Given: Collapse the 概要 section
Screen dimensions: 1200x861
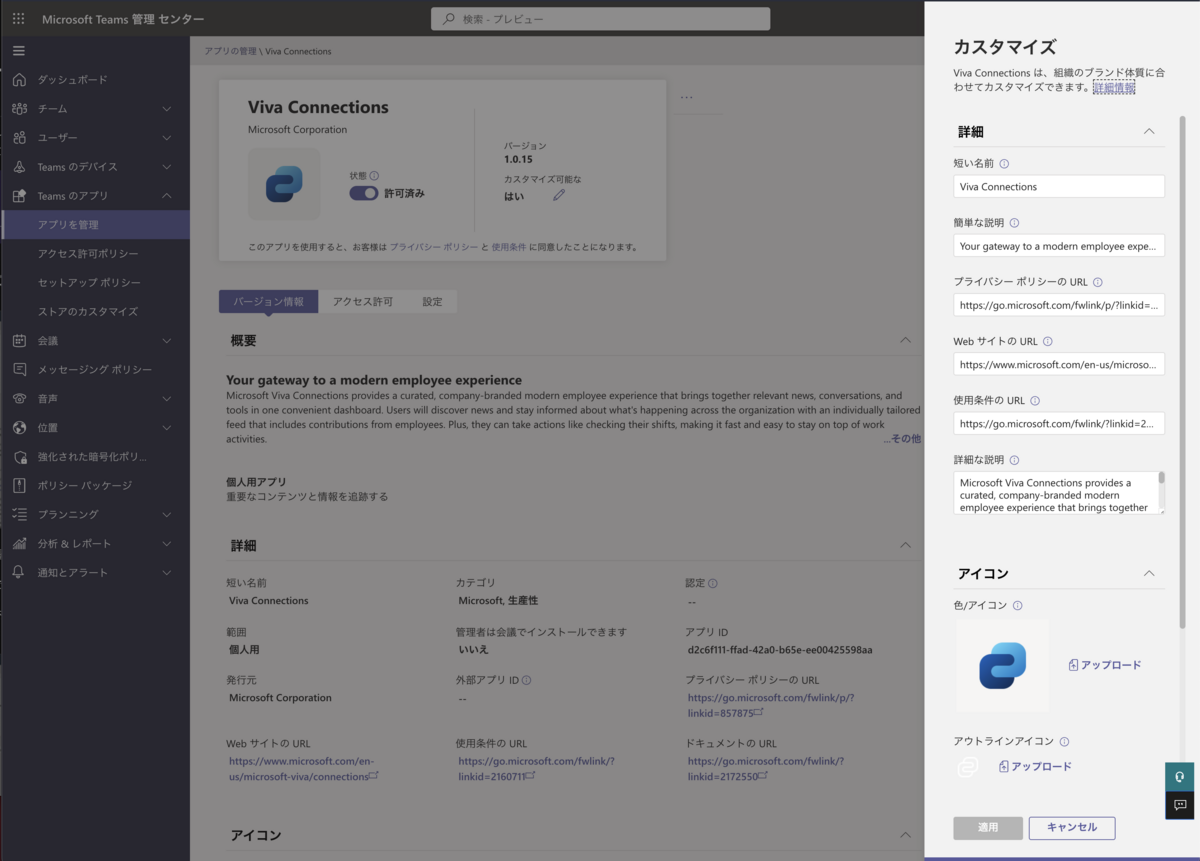Looking at the screenshot, I should tap(905, 340).
